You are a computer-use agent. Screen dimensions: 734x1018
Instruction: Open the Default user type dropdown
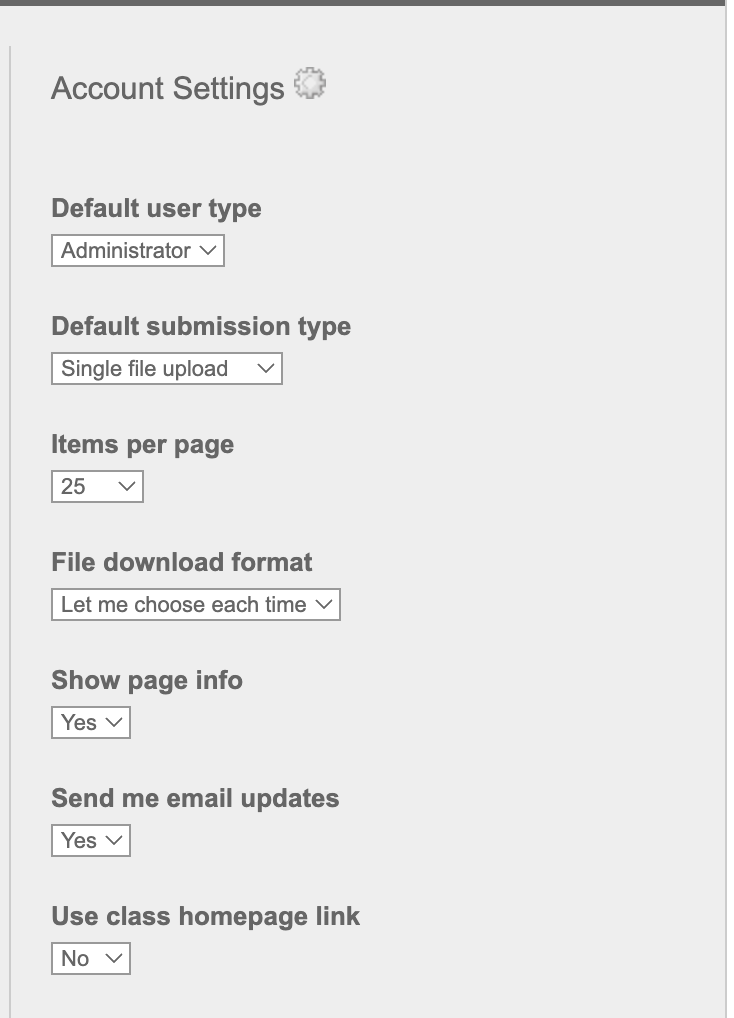[x=137, y=251]
